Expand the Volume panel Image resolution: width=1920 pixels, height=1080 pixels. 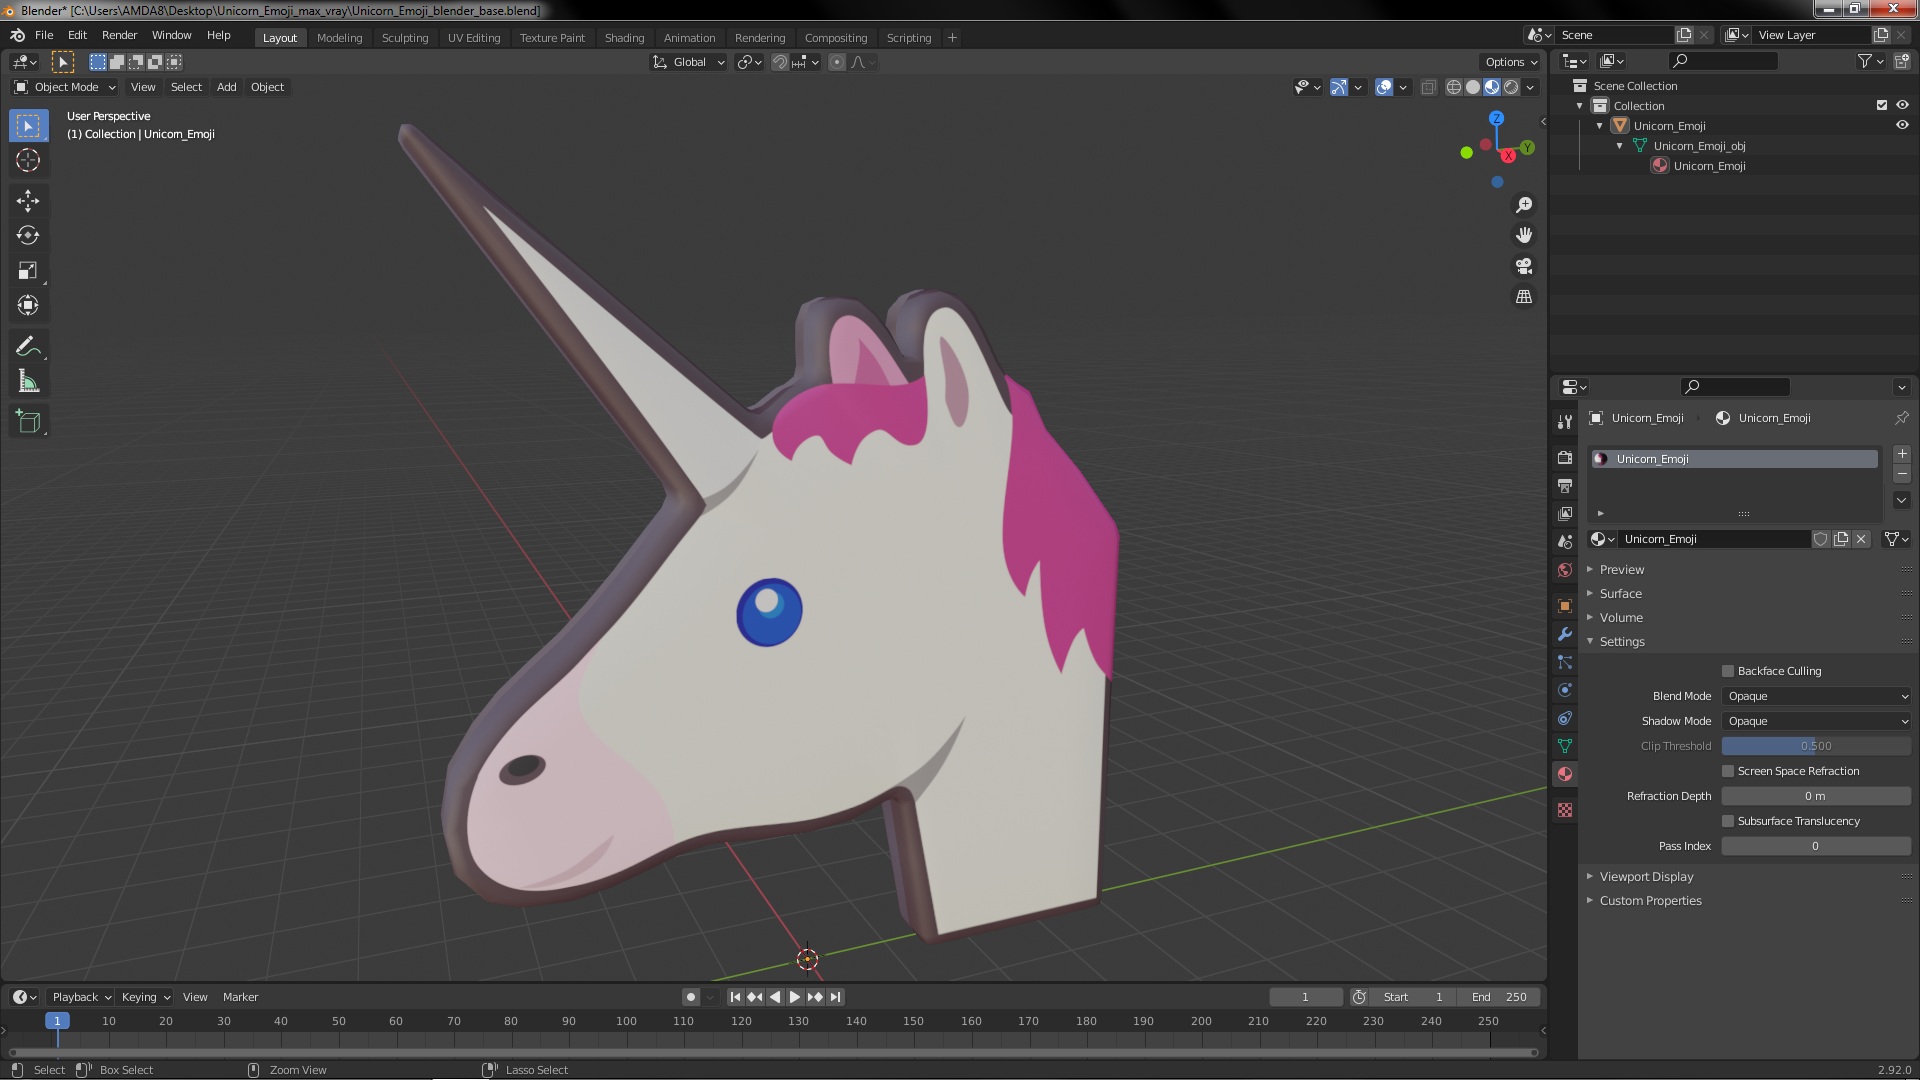[1620, 617]
